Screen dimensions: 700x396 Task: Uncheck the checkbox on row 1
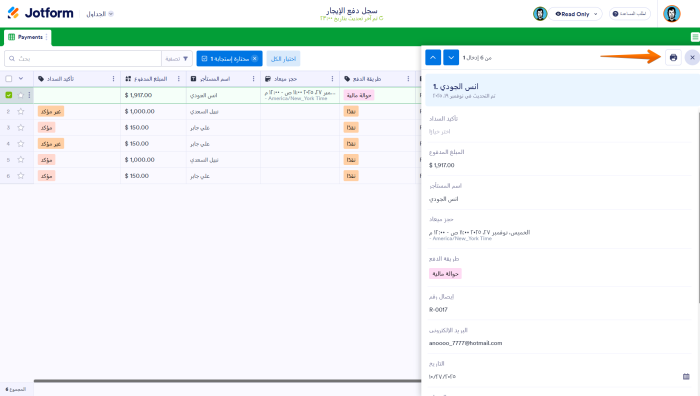click(x=8, y=95)
